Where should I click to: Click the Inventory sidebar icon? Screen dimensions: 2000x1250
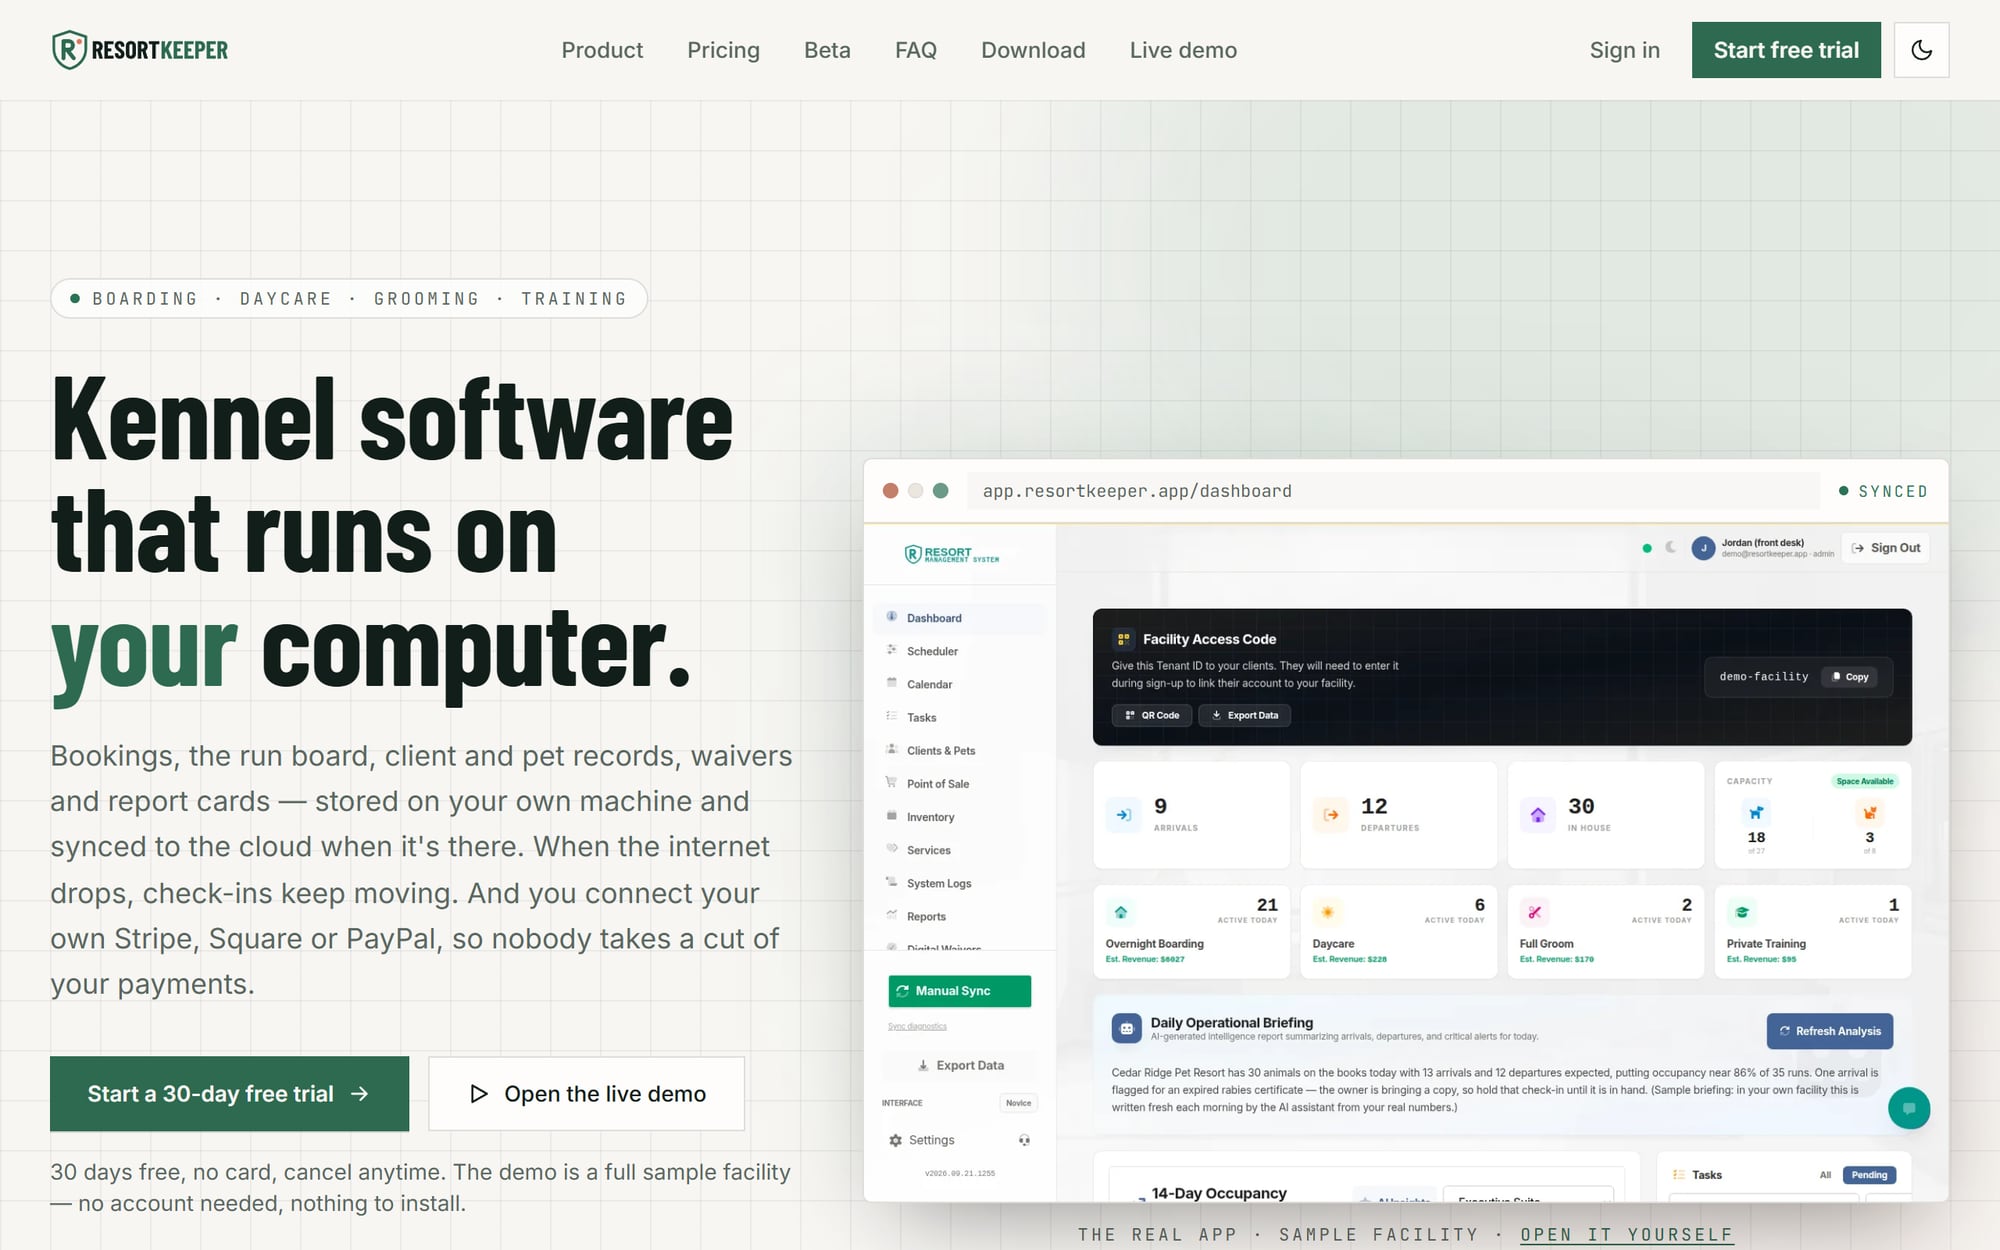point(891,816)
